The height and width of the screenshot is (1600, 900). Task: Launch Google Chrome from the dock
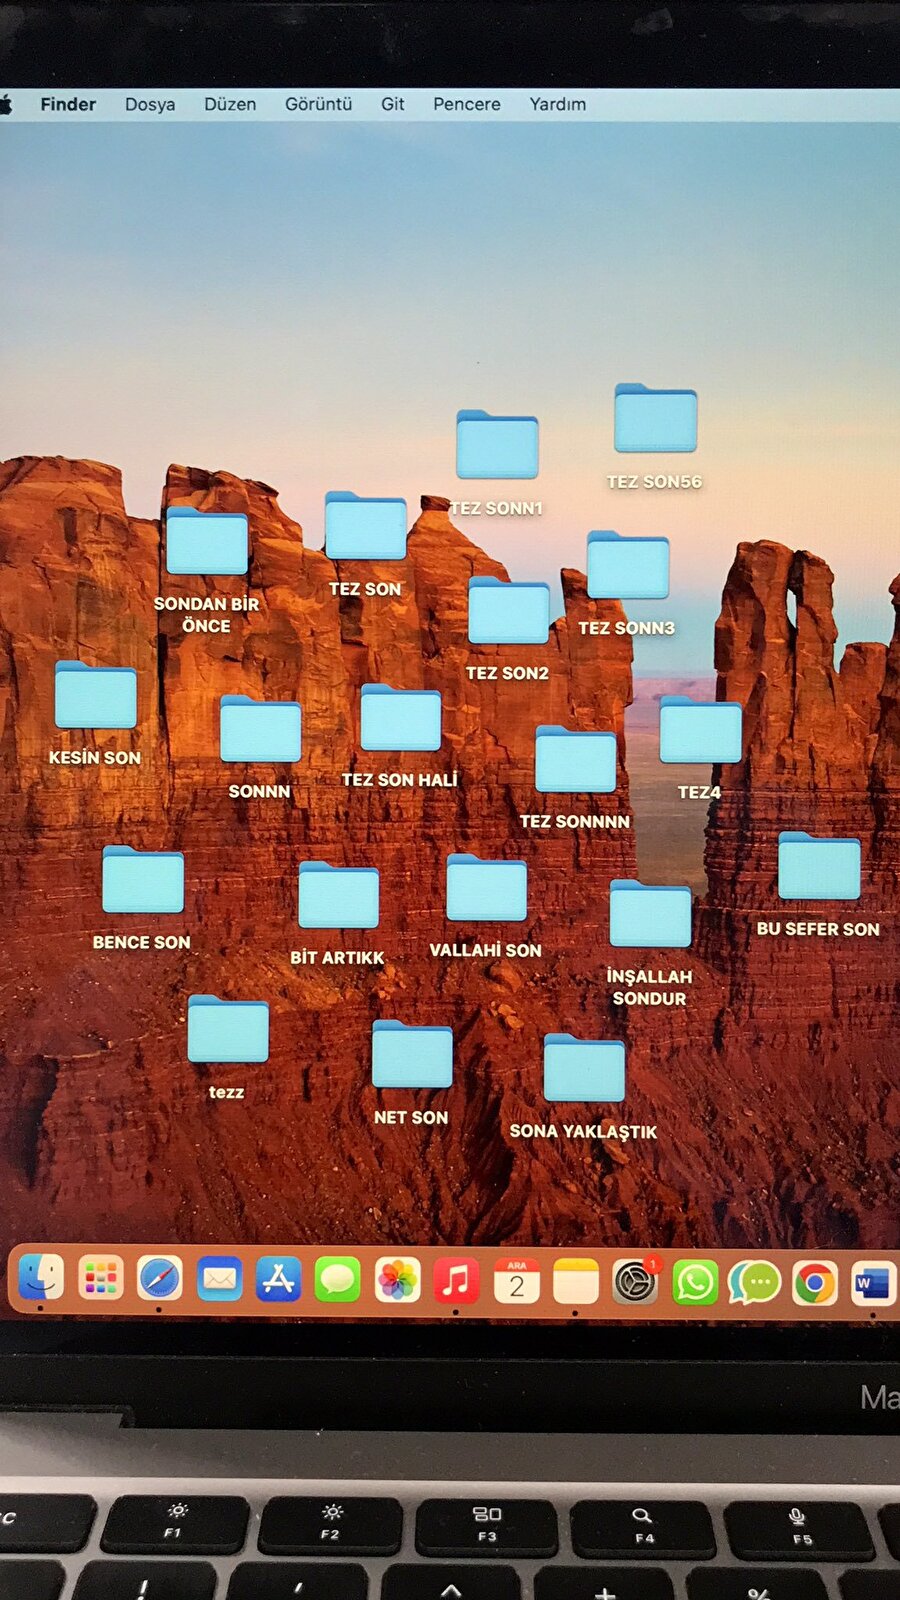[814, 1282]
